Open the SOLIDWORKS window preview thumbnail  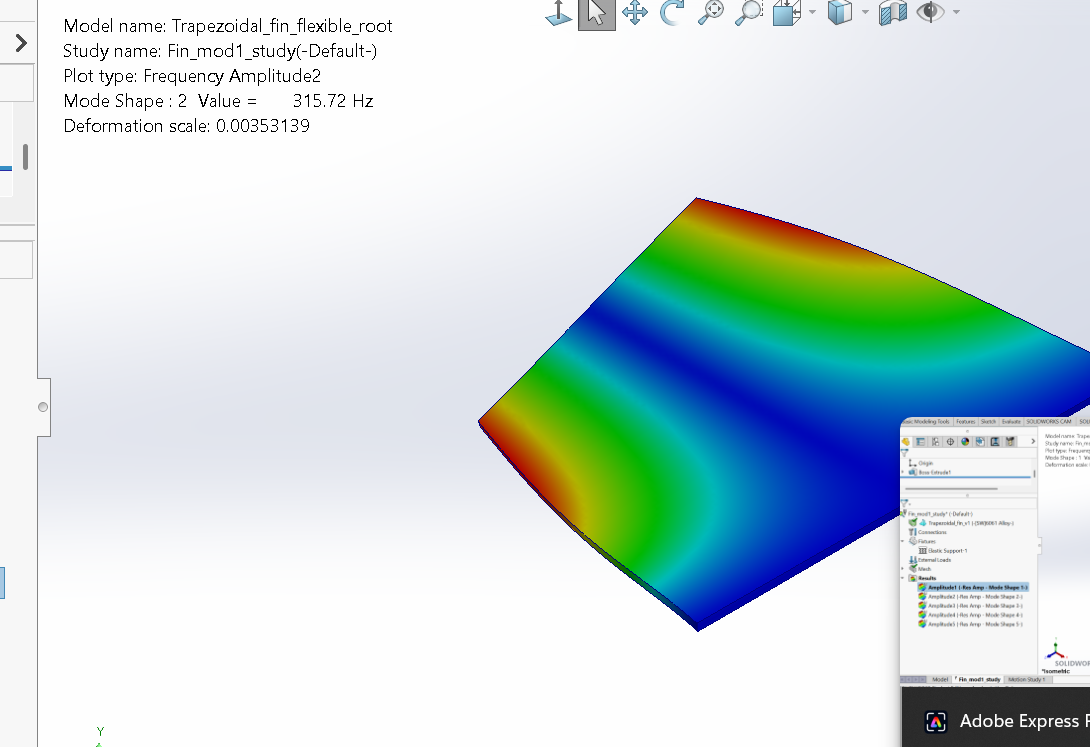coord(995,551)
